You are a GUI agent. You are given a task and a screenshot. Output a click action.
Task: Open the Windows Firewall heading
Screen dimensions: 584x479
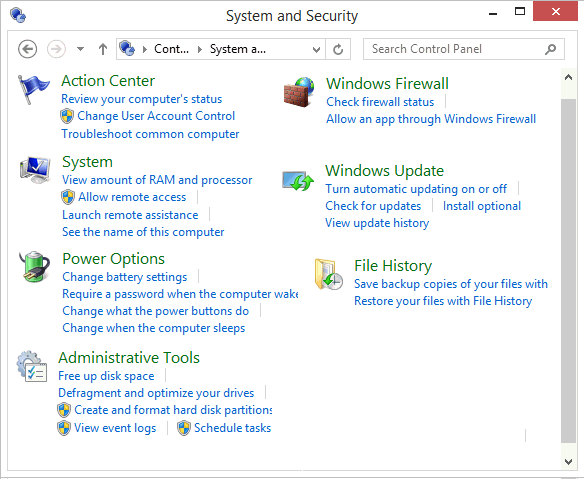[x=387, y=84]
